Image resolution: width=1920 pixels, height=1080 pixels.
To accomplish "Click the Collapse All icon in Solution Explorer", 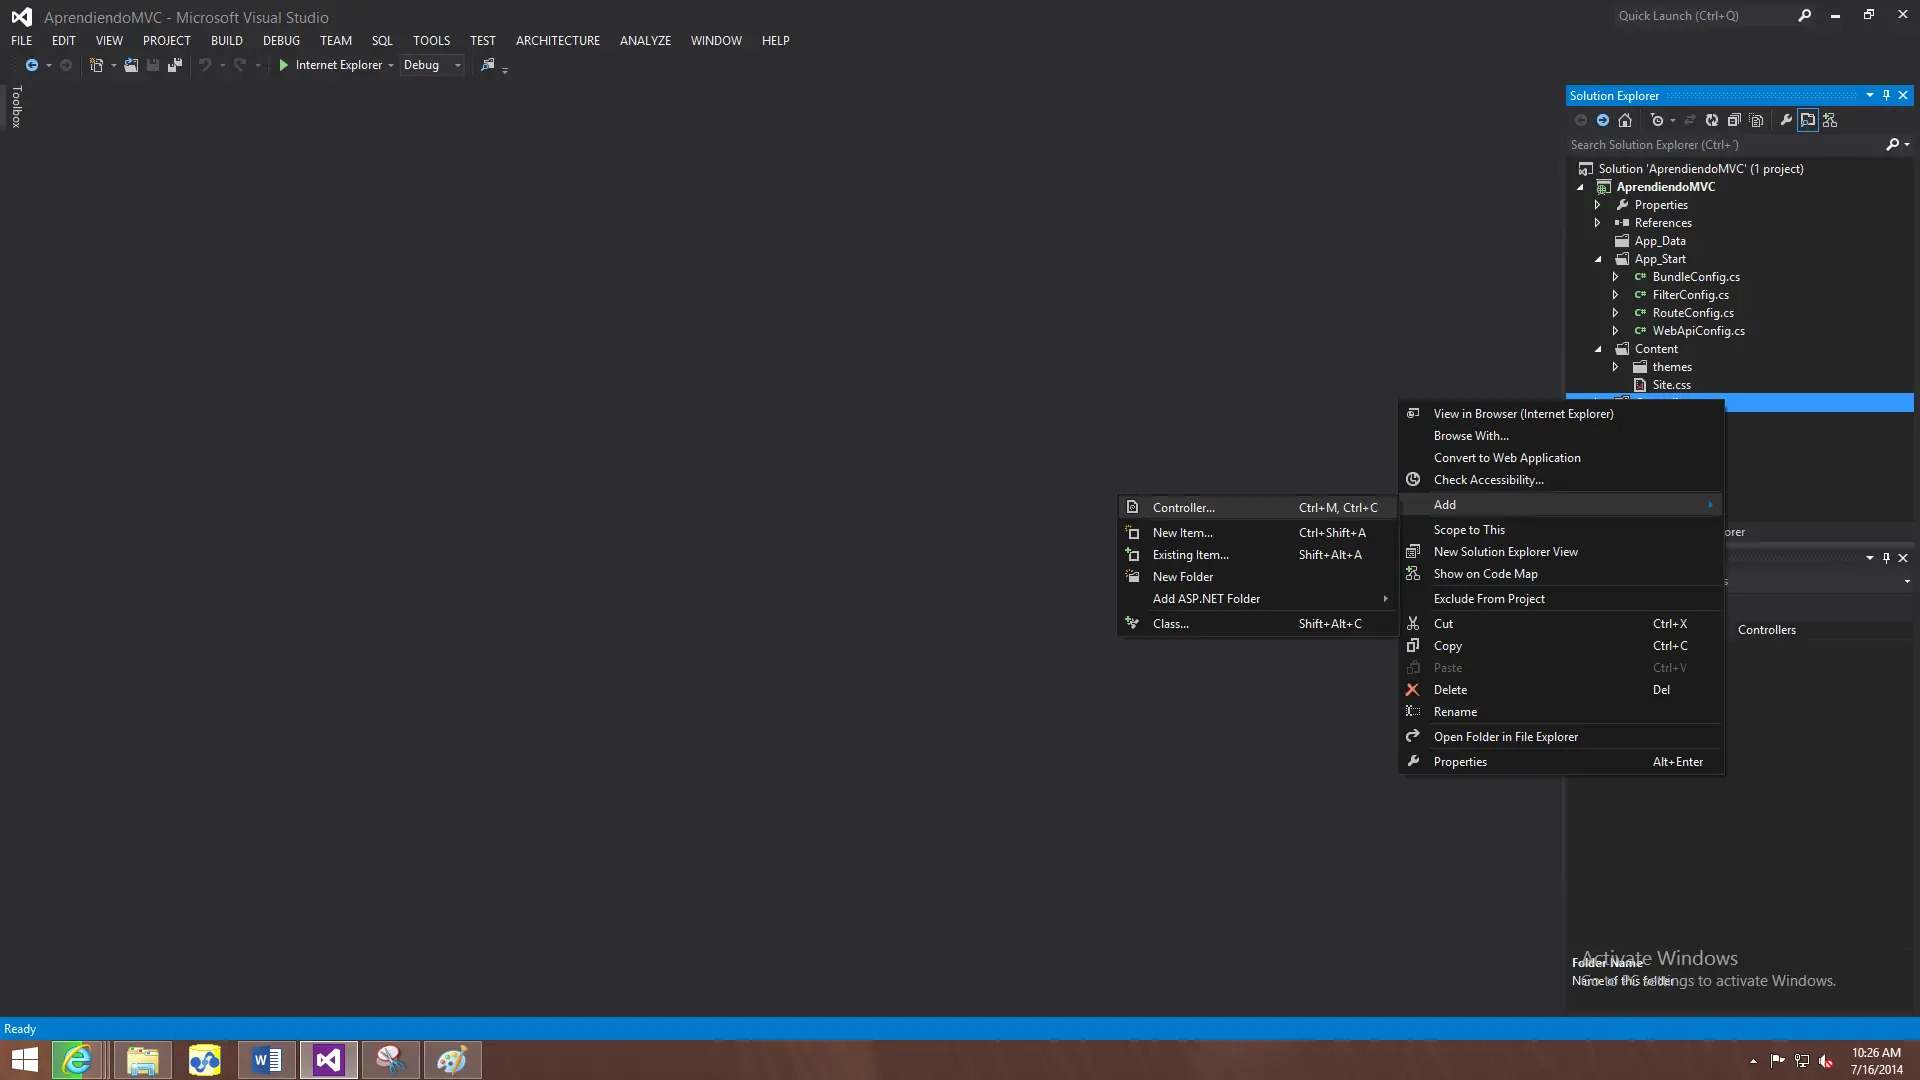I will 1734,120.
